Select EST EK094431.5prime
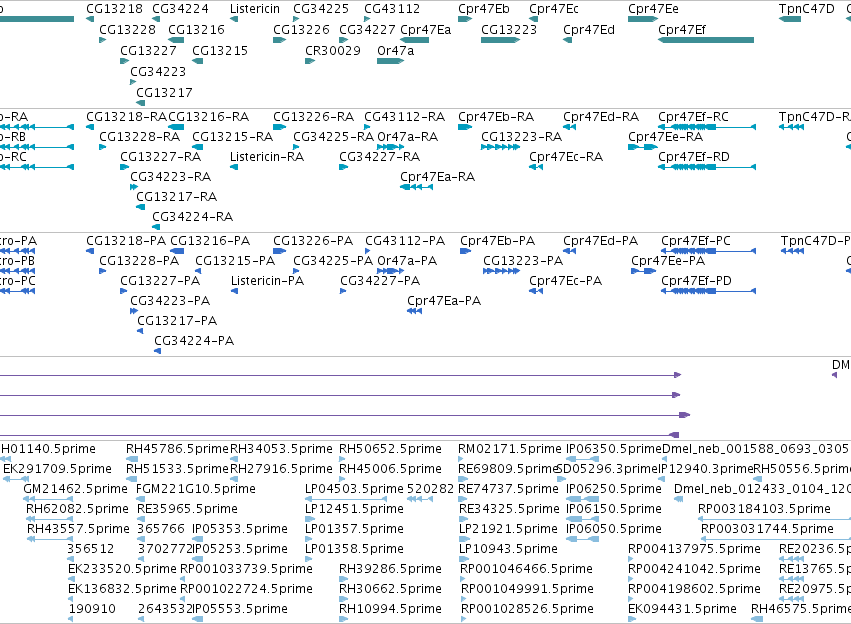The height and width of the screenshot is (624, 851). (682, 609)
